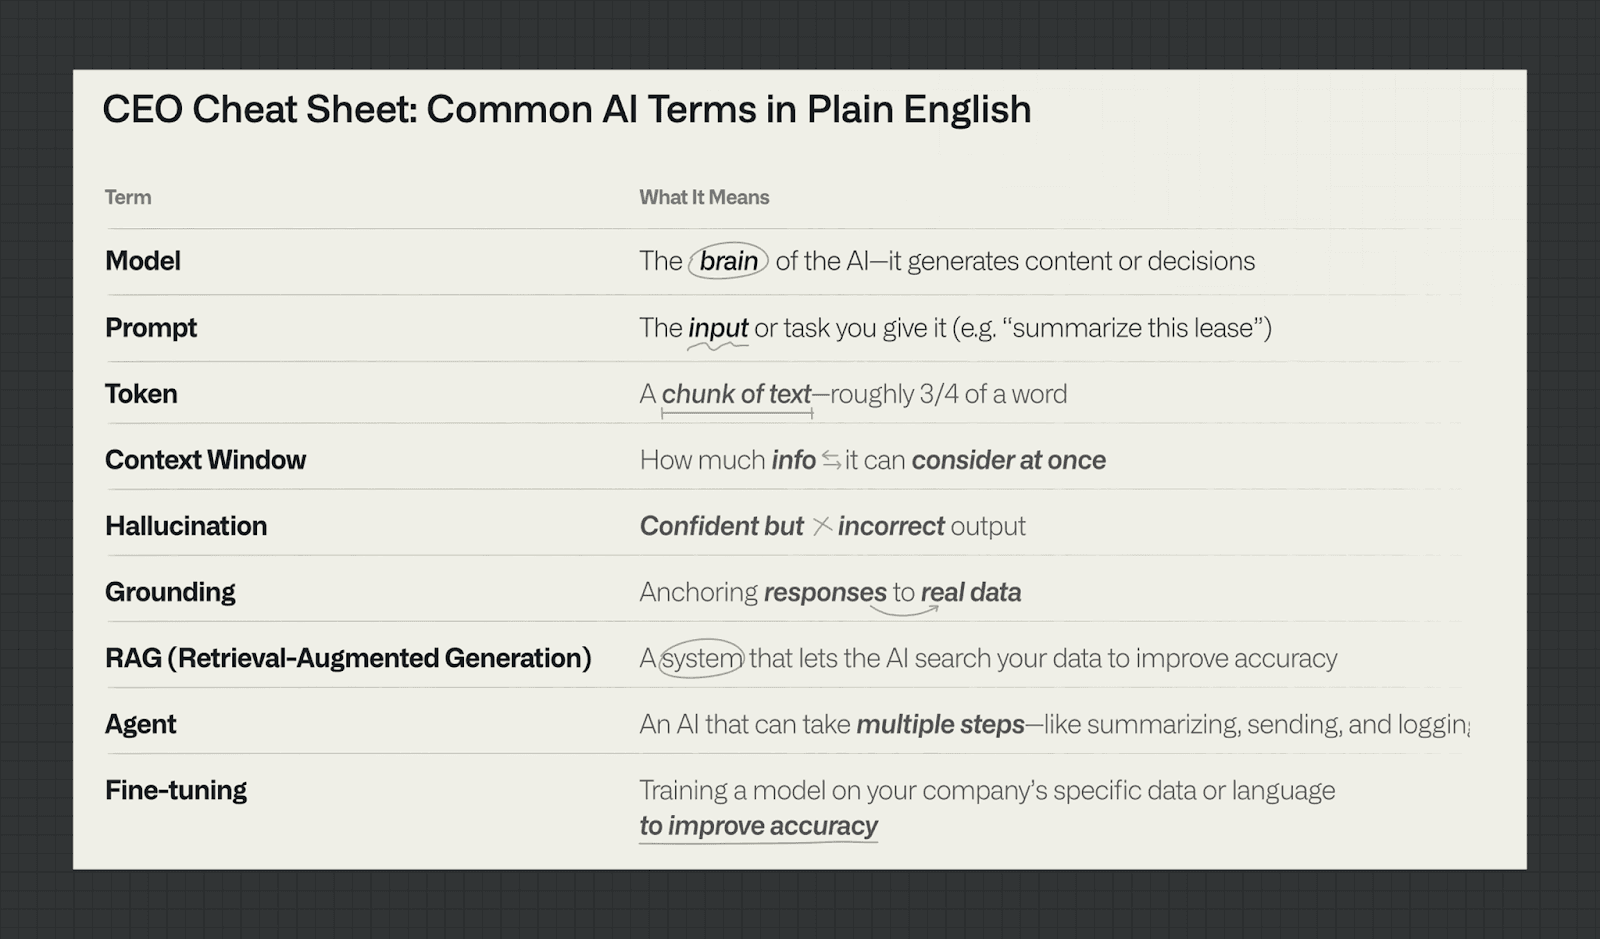Click the X mark icon before 'incorrect'

click(x=822, y=526)
